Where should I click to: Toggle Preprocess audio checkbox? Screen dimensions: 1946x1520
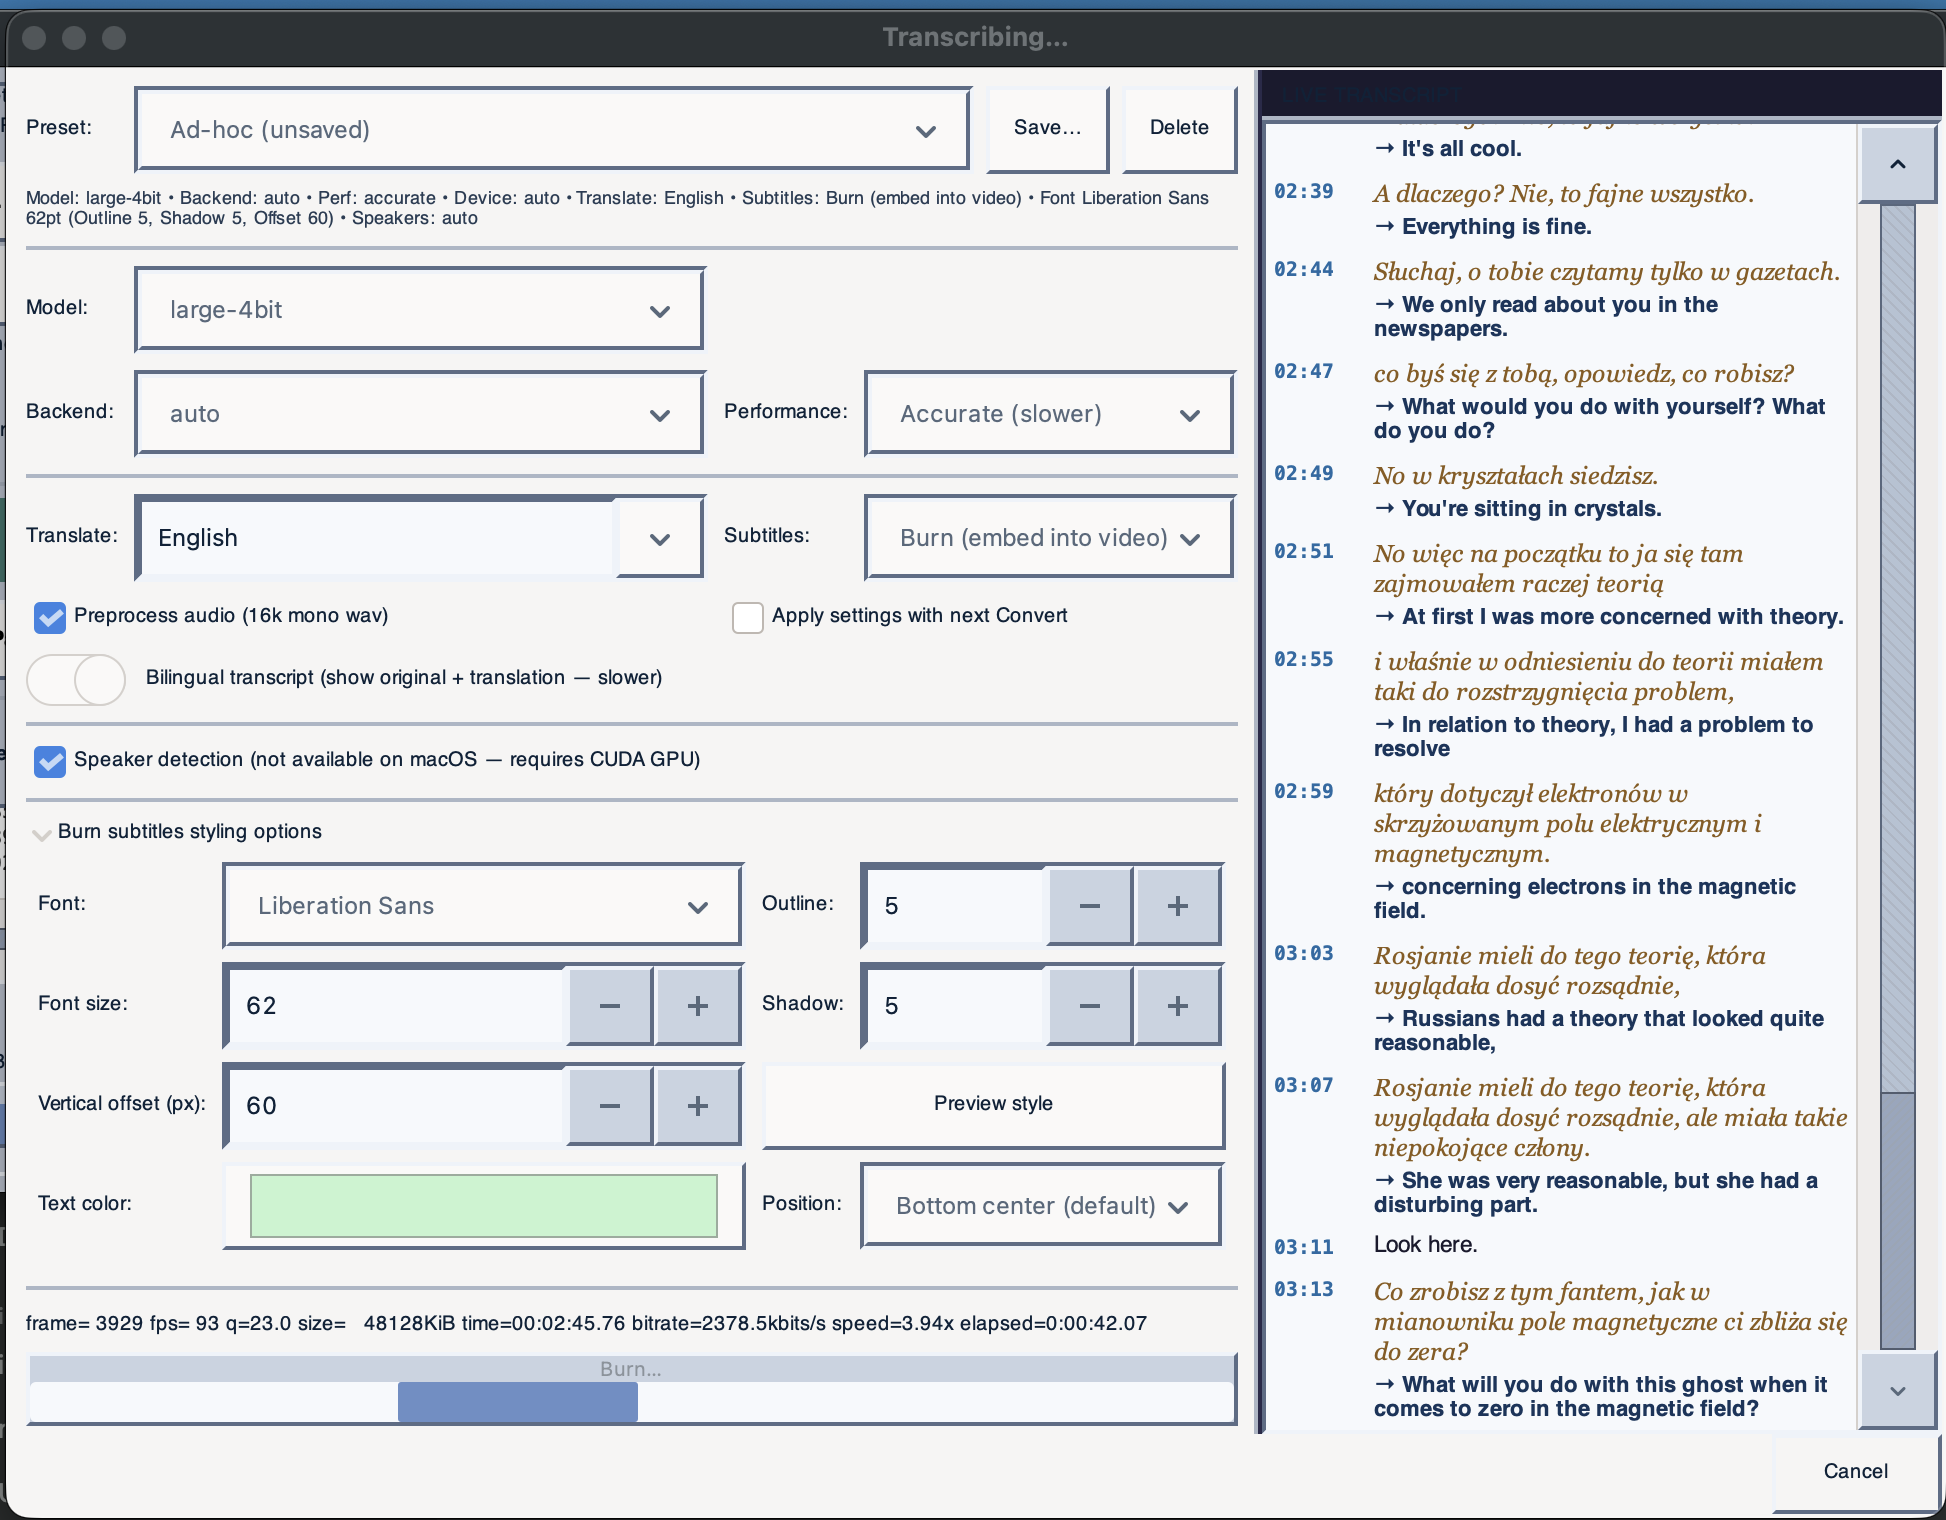click(50, 617)
